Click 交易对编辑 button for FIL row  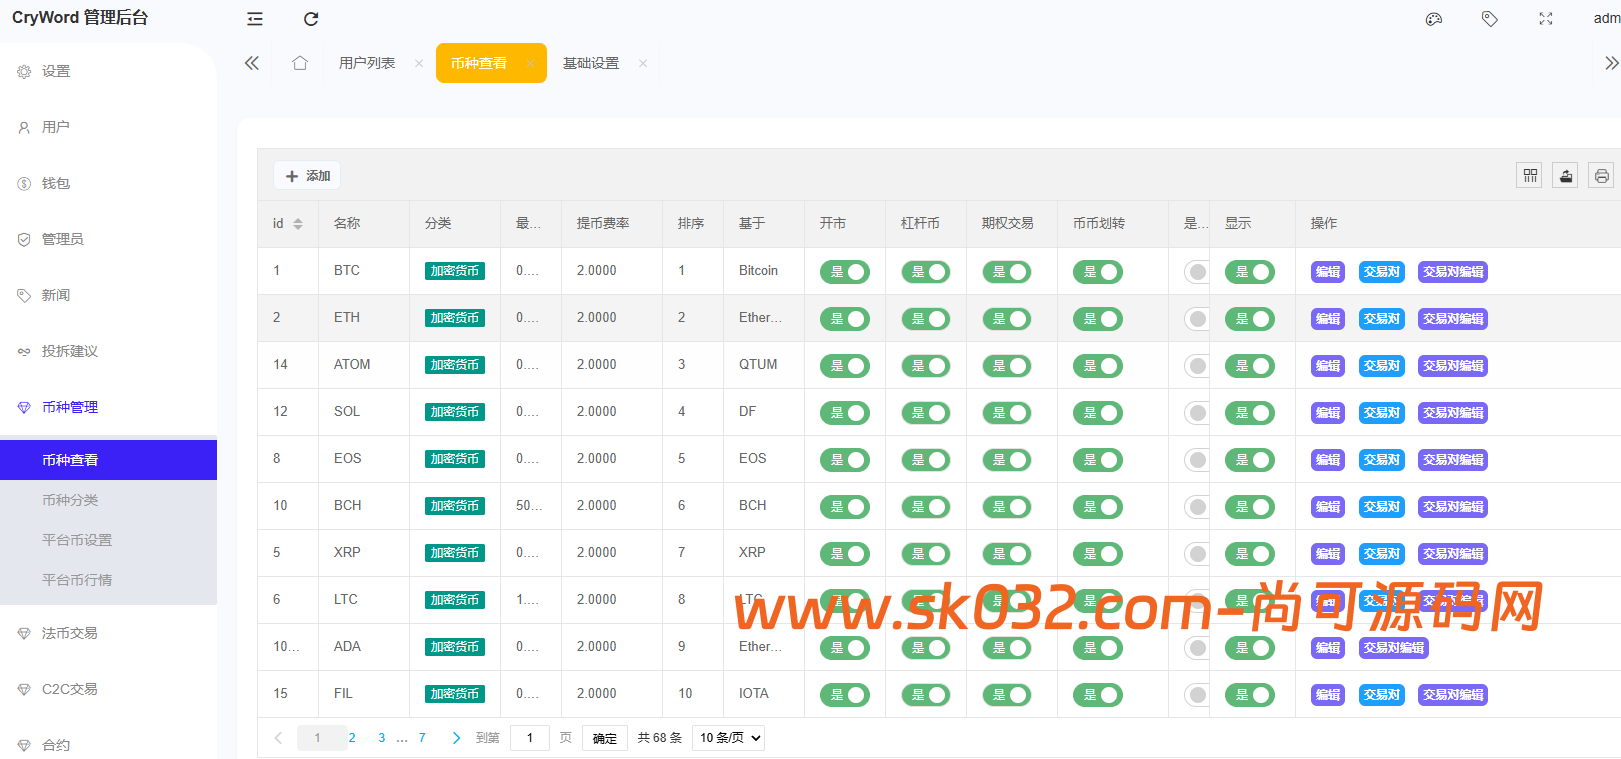[x=1453, y=695]
